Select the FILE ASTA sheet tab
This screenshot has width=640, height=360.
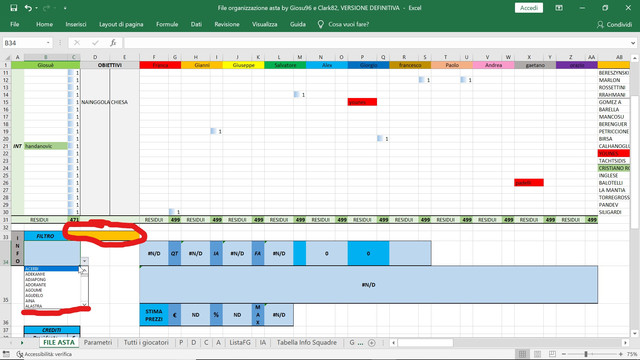tap(59, 342)
